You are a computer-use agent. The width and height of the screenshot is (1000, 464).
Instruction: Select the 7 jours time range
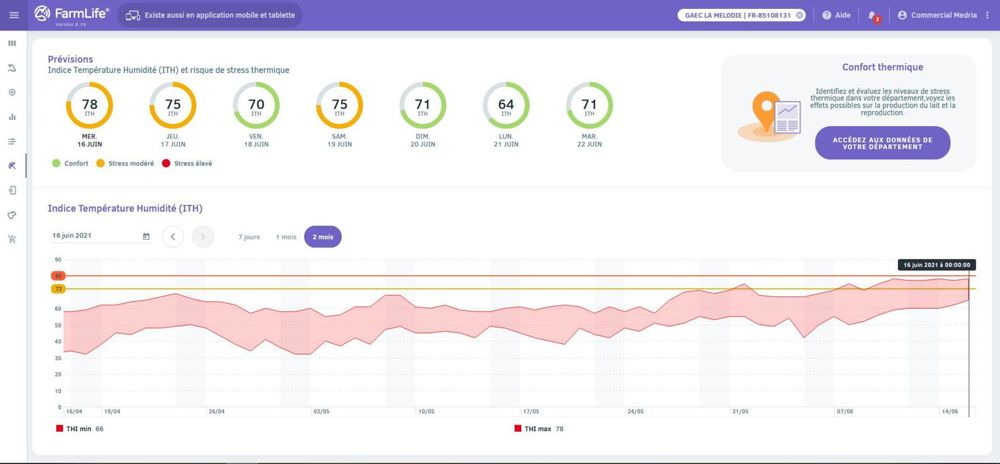(248, 237)
